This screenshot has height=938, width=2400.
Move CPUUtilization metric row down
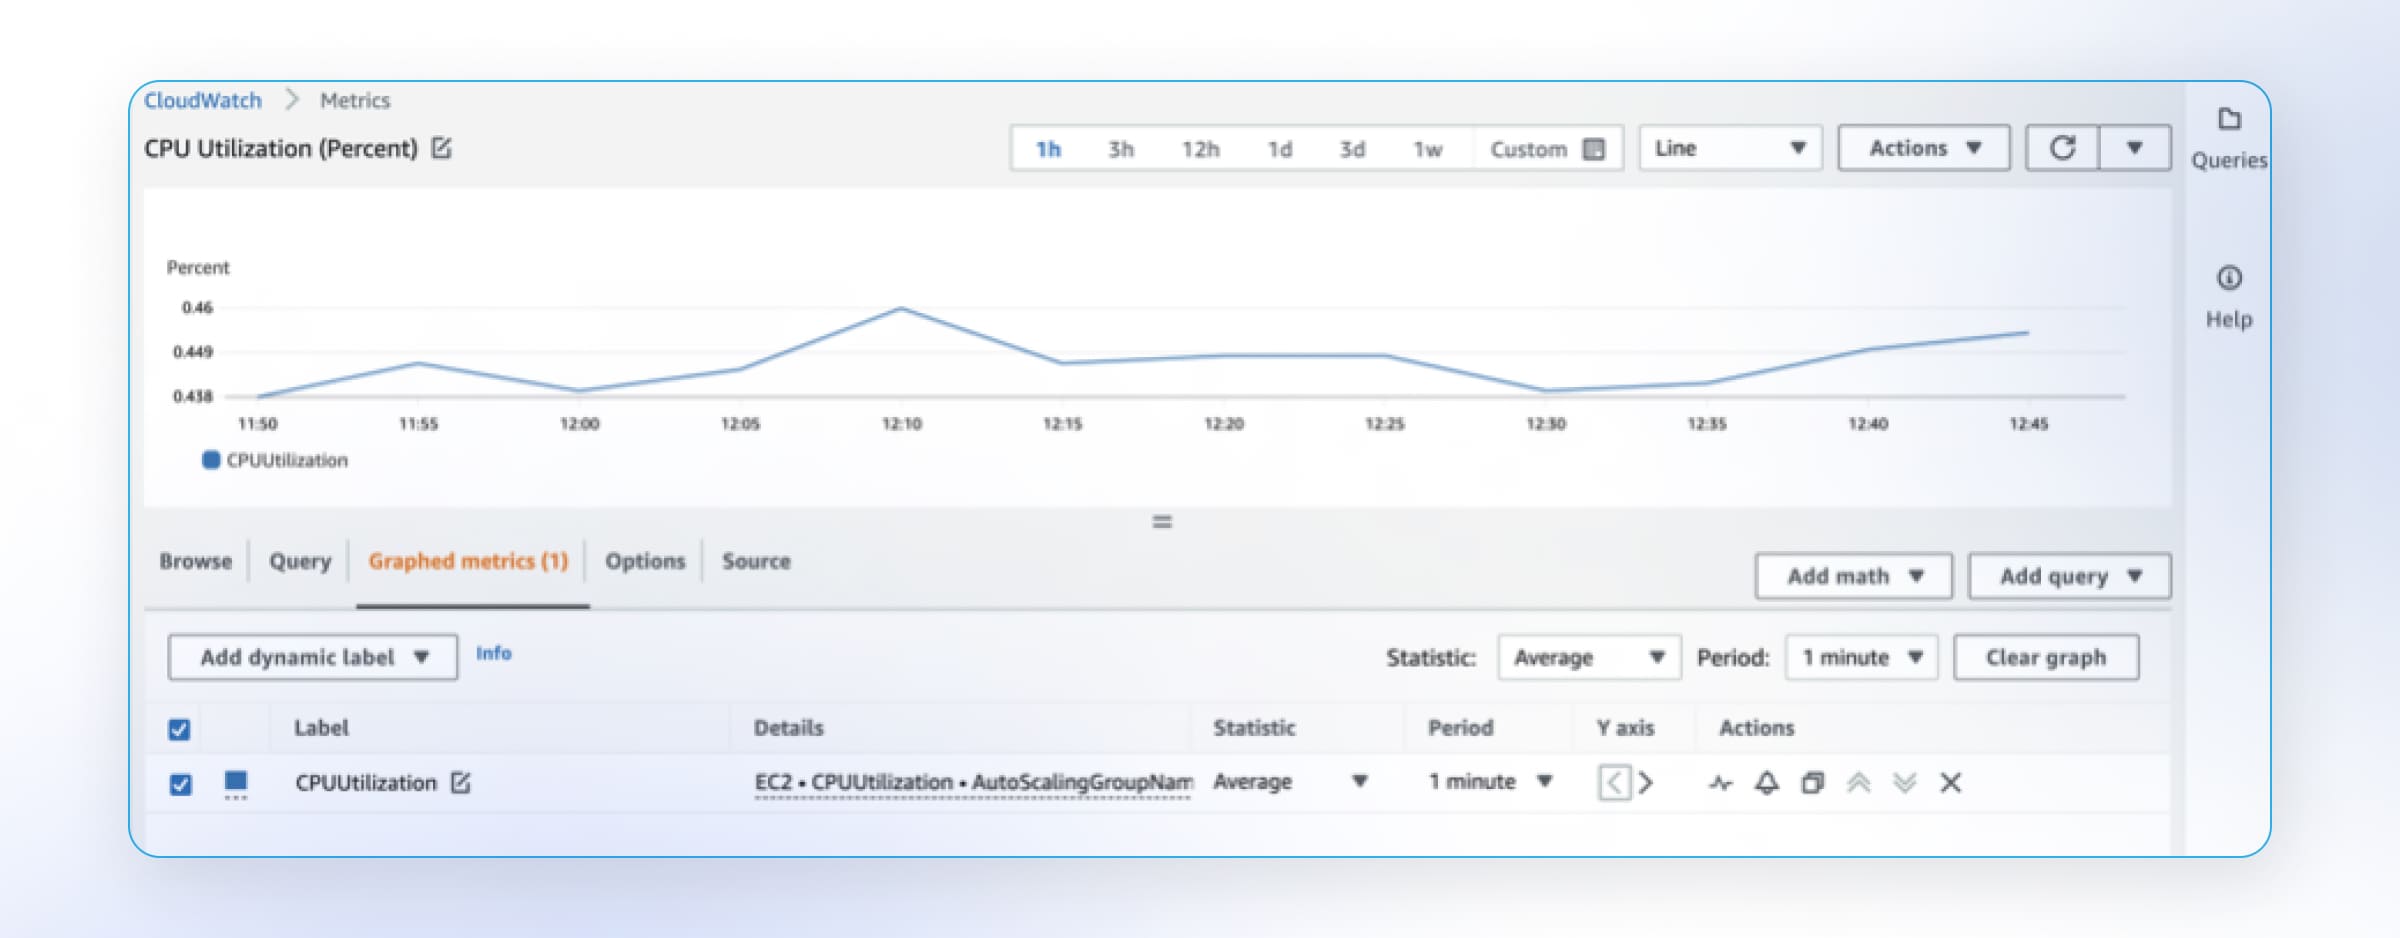1905,783
